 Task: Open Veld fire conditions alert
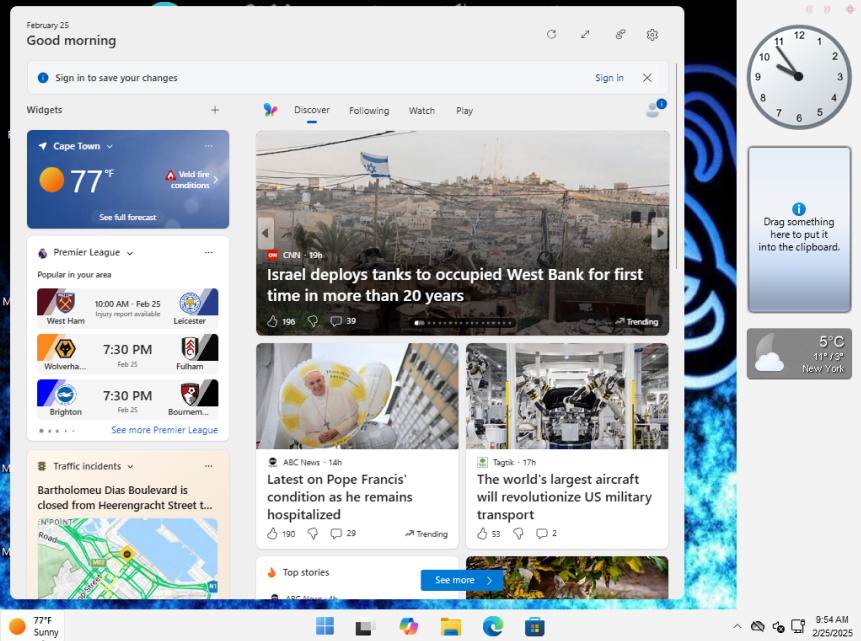[x=191, y=179]
